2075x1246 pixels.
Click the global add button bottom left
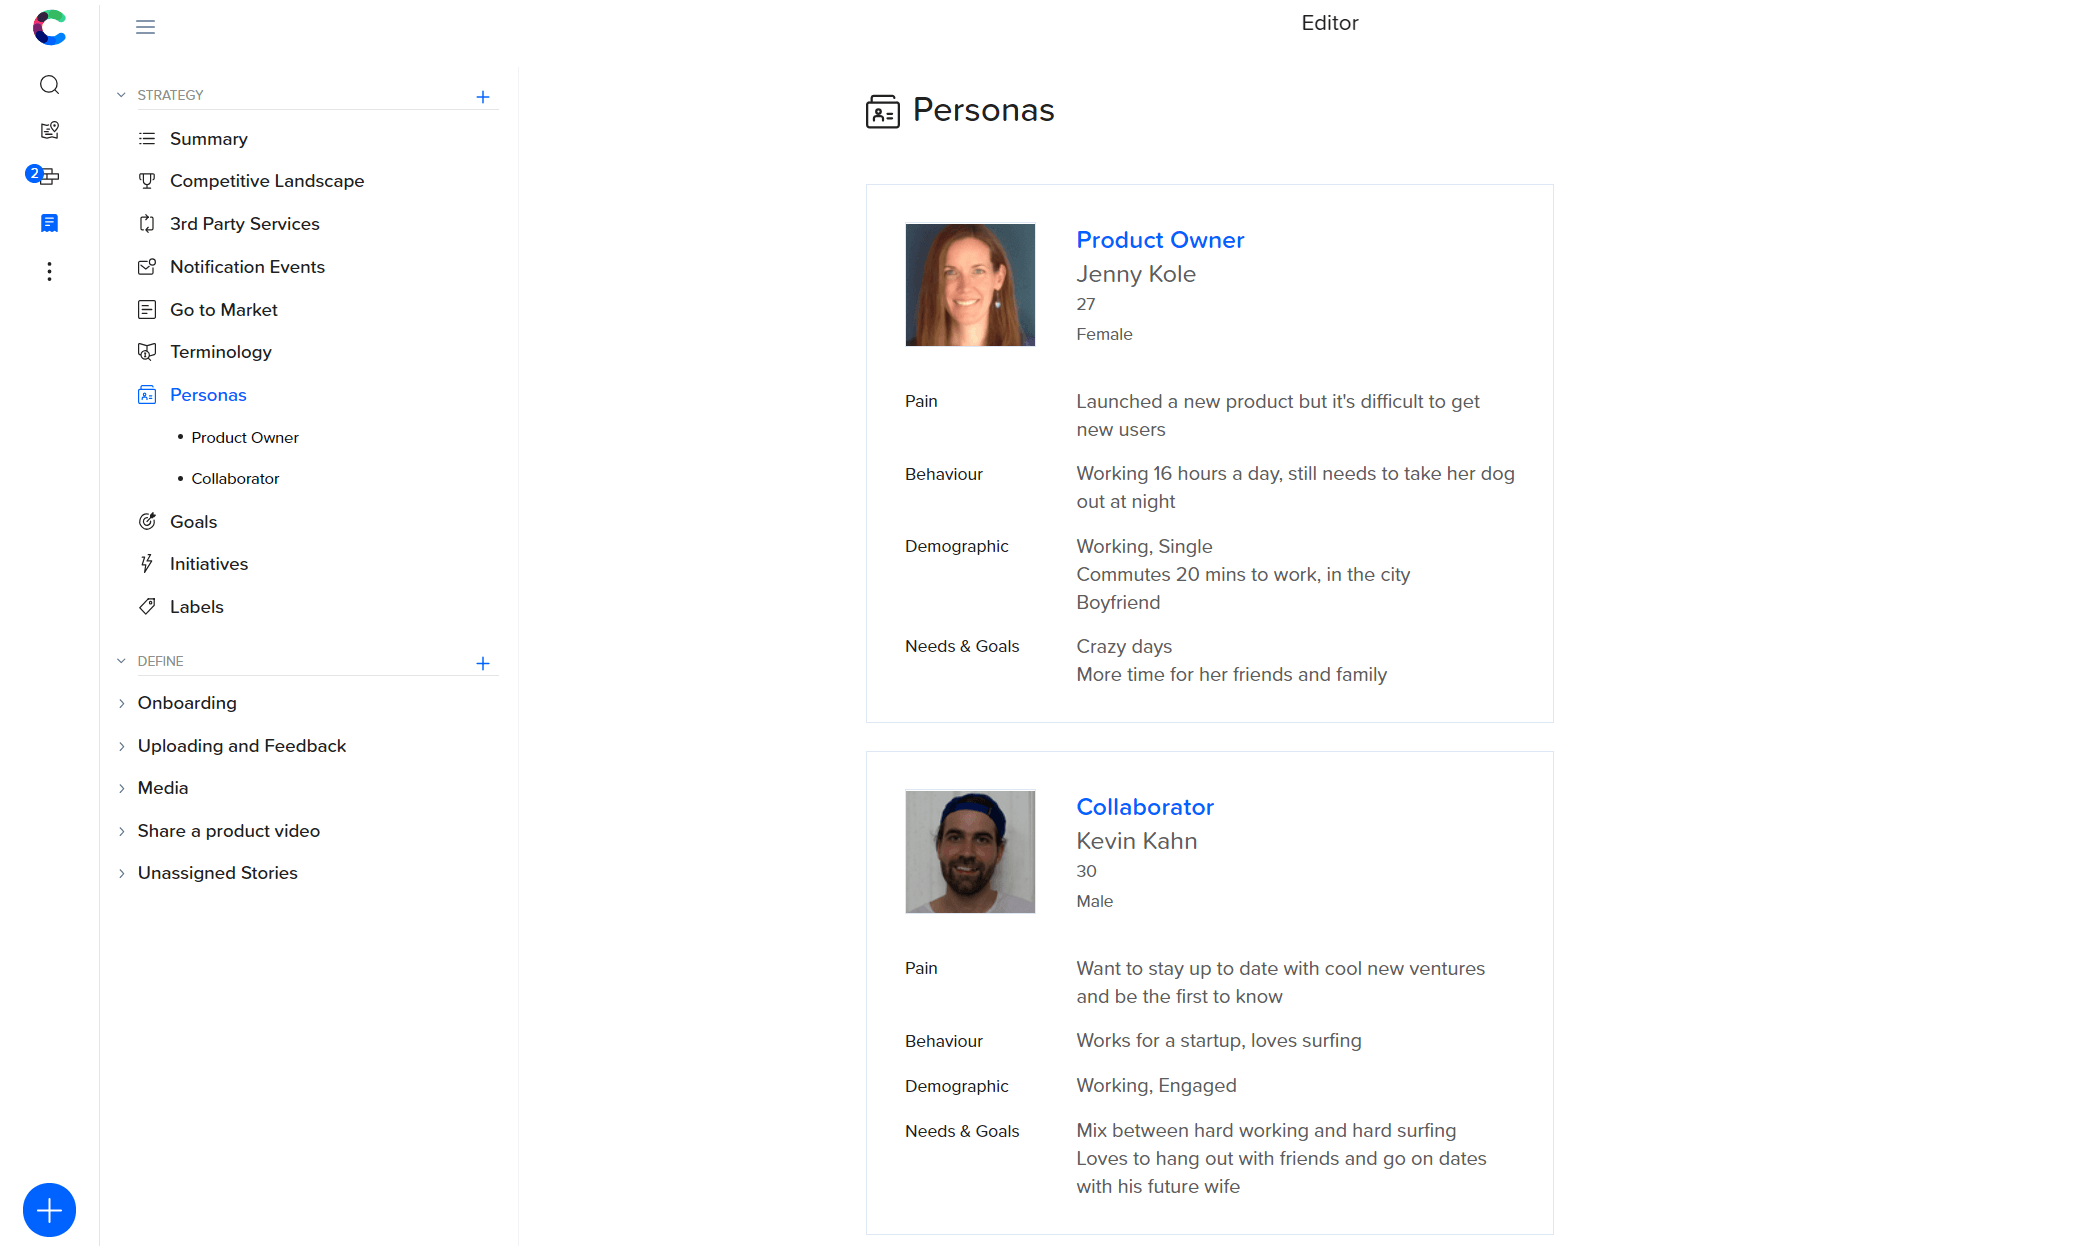click(49, 1210)
